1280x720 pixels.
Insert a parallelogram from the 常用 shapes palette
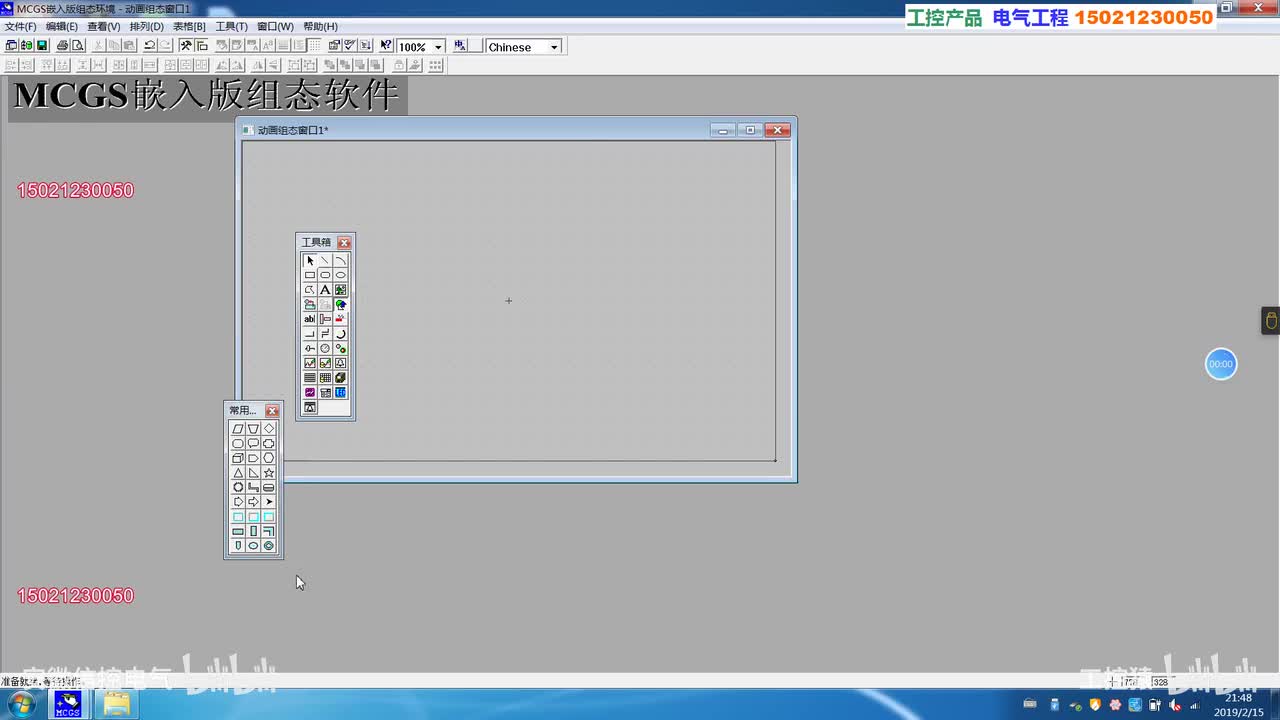[238, 429]
